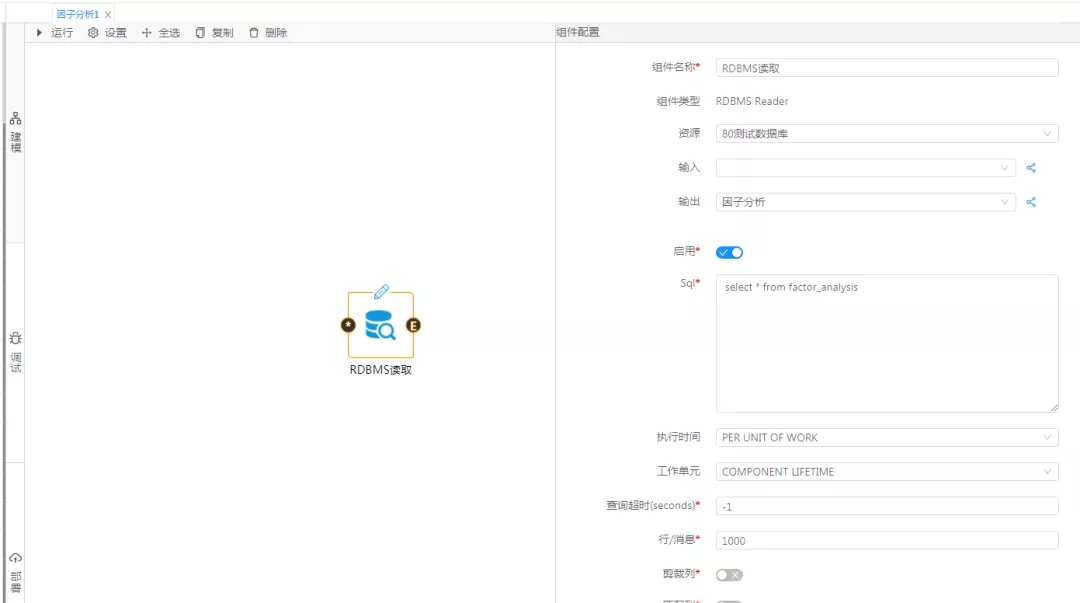Switch to the 因子分析1 tab
The height and width of the screenshot is (603, 1080).
click(x=77, y=14)
